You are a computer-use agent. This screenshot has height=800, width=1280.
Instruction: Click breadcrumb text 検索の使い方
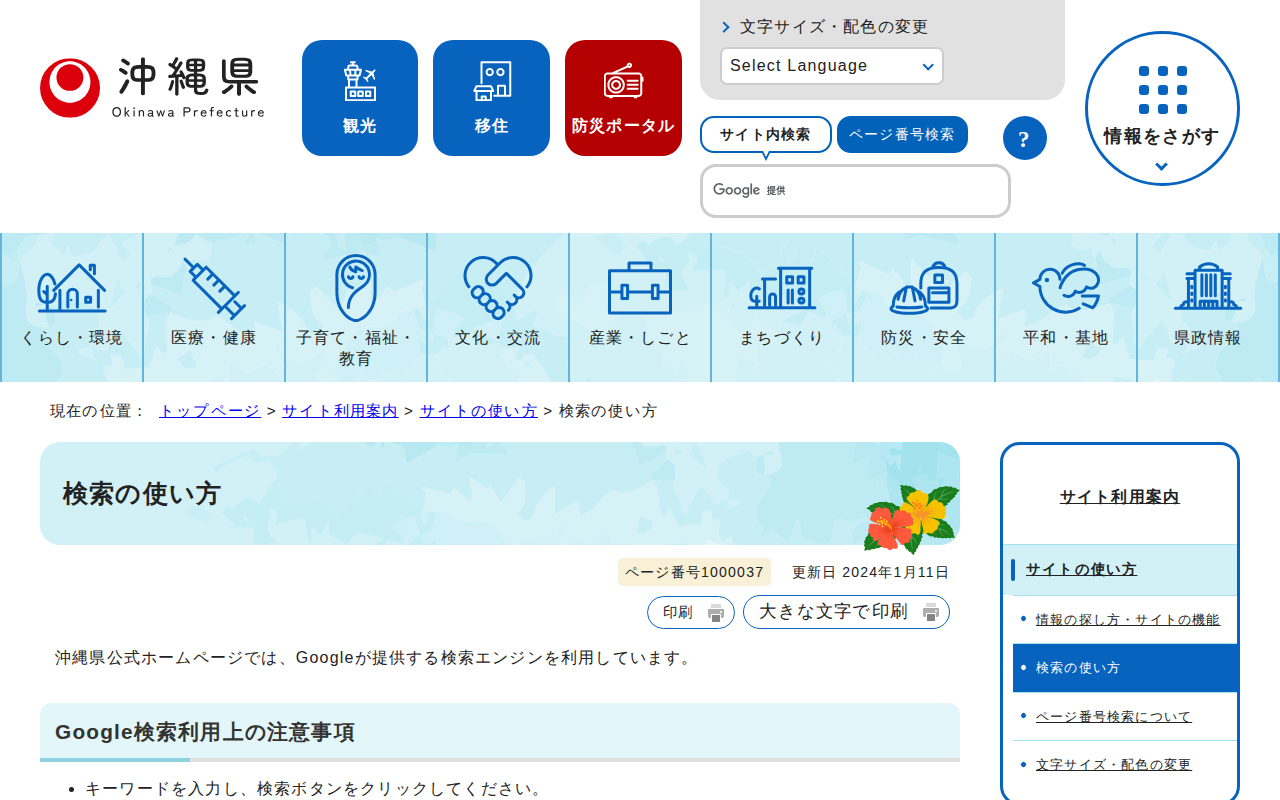point(608,411)
